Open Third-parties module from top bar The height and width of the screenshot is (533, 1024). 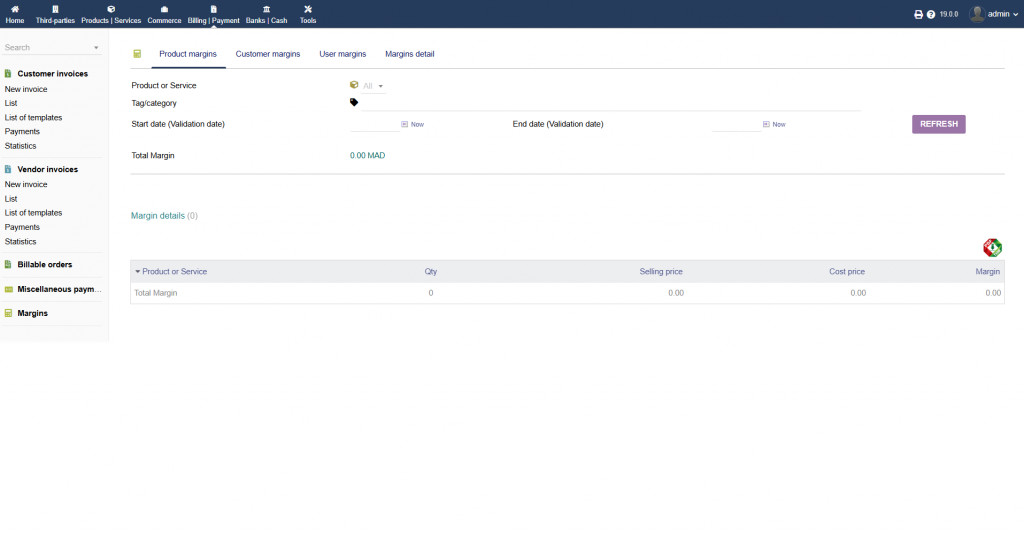55,9
